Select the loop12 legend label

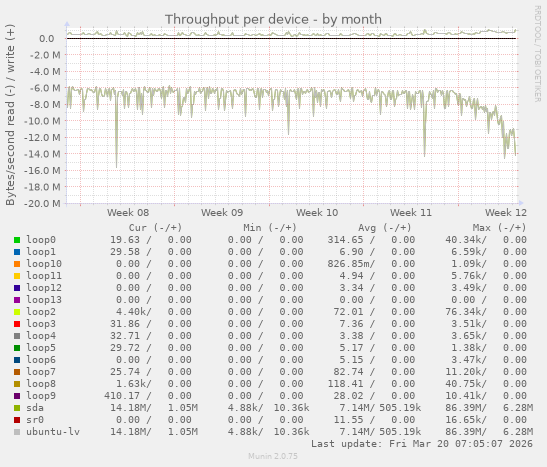[44, 288]
